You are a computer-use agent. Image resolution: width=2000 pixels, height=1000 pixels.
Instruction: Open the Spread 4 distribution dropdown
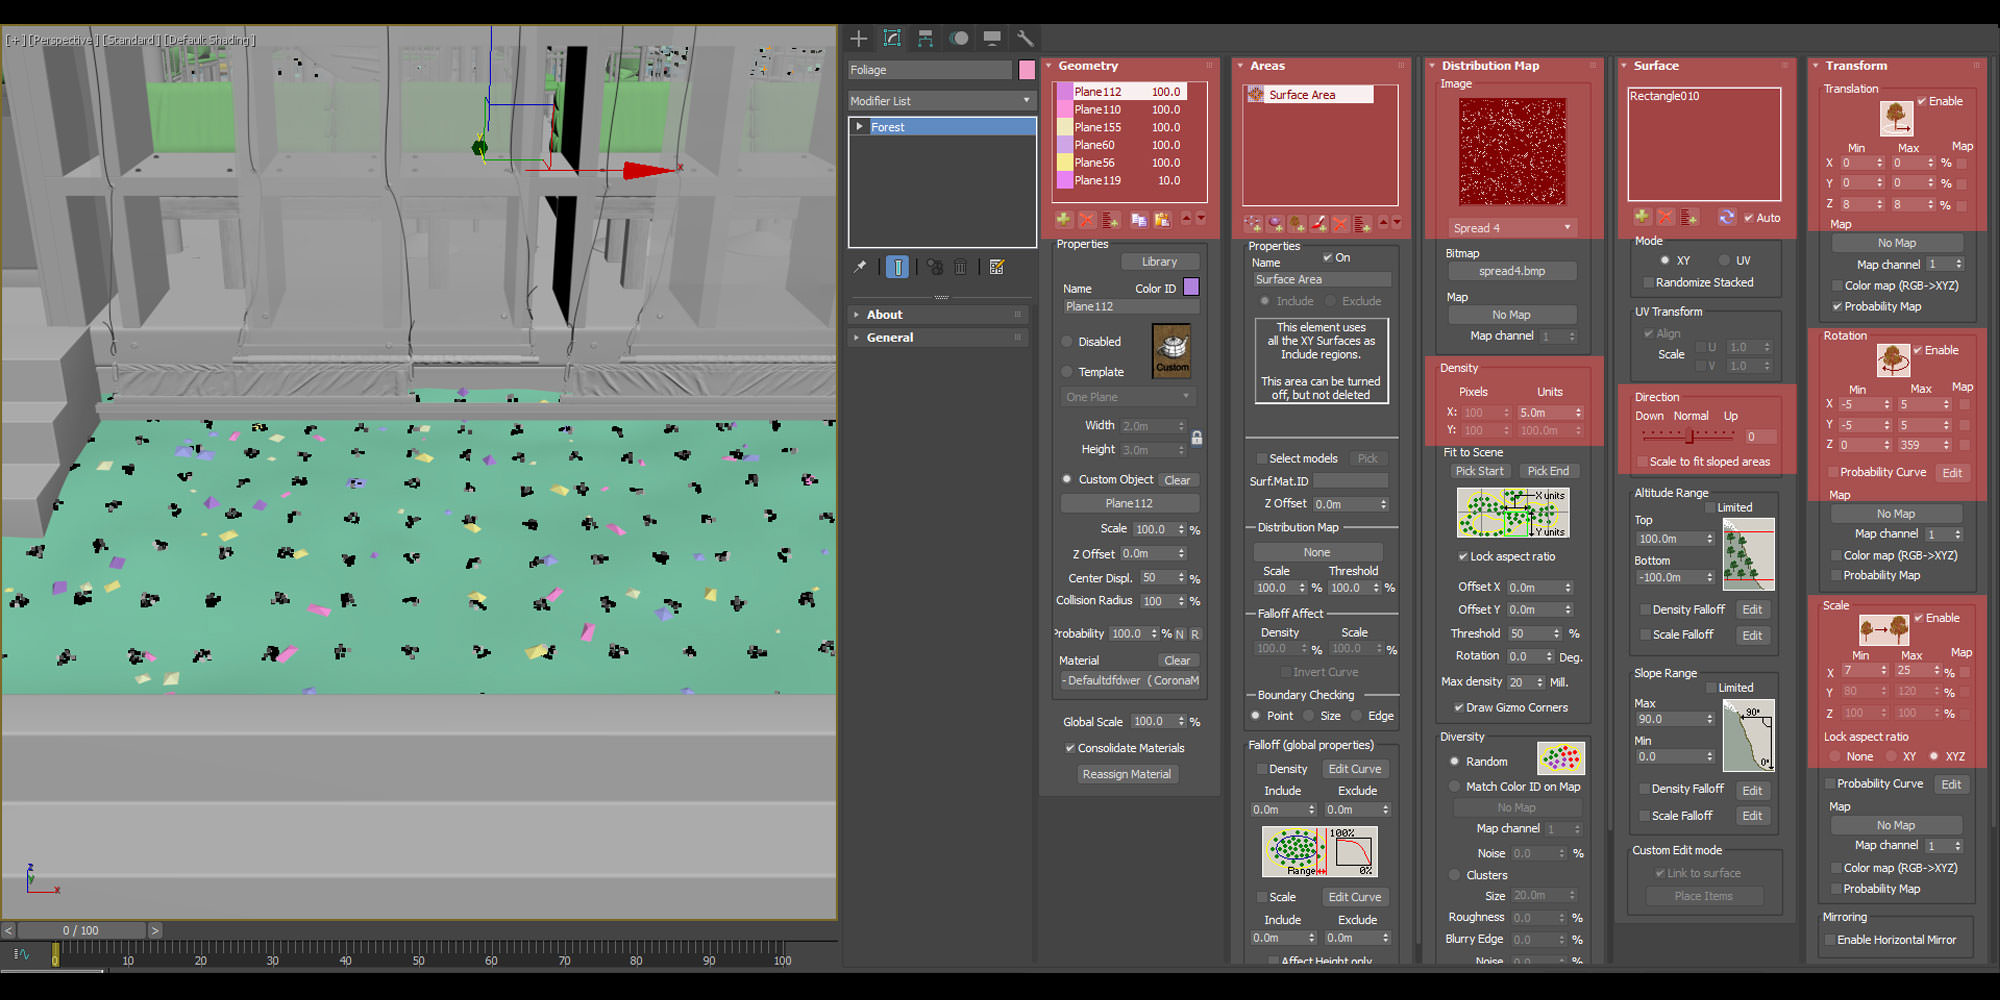tap(1512, 228)
